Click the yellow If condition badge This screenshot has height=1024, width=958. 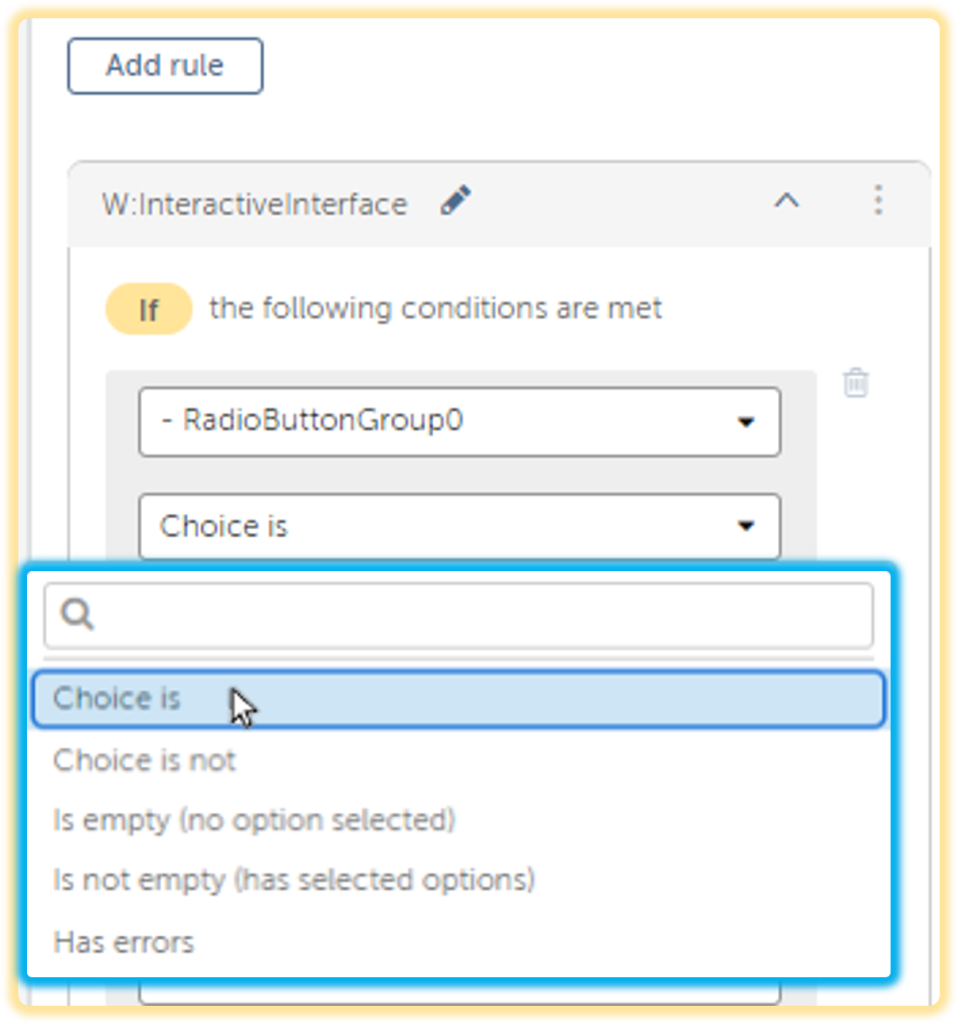point(149,309)
